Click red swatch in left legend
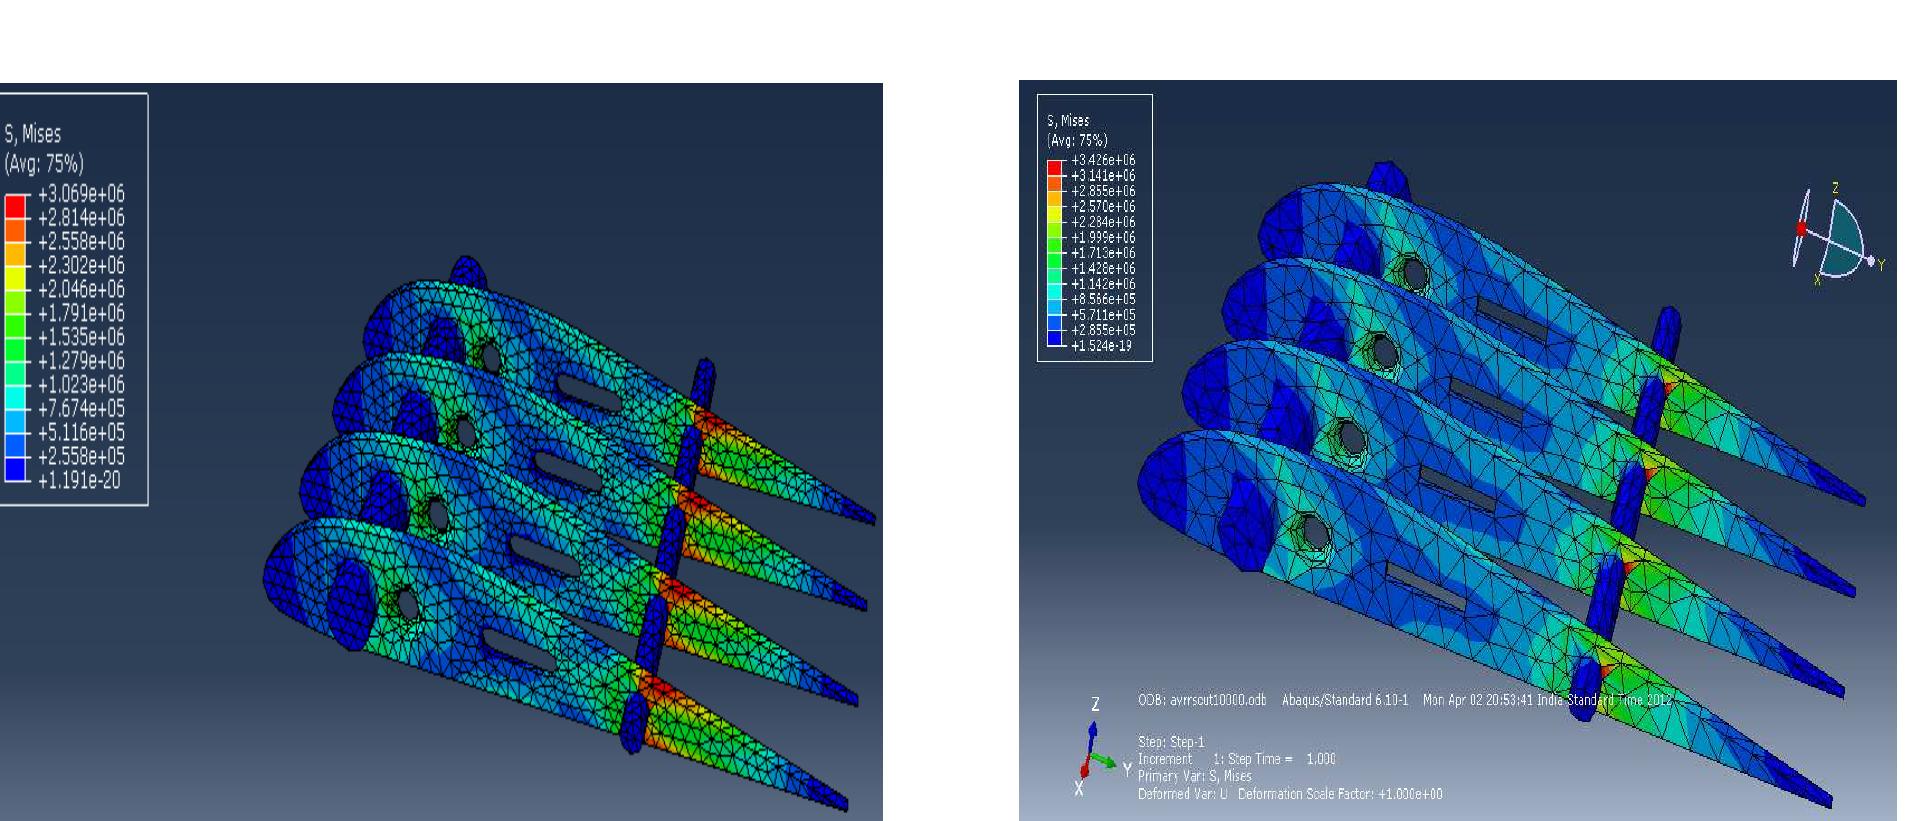This screenshot has height=821, width=1911. tap(15, 206)
